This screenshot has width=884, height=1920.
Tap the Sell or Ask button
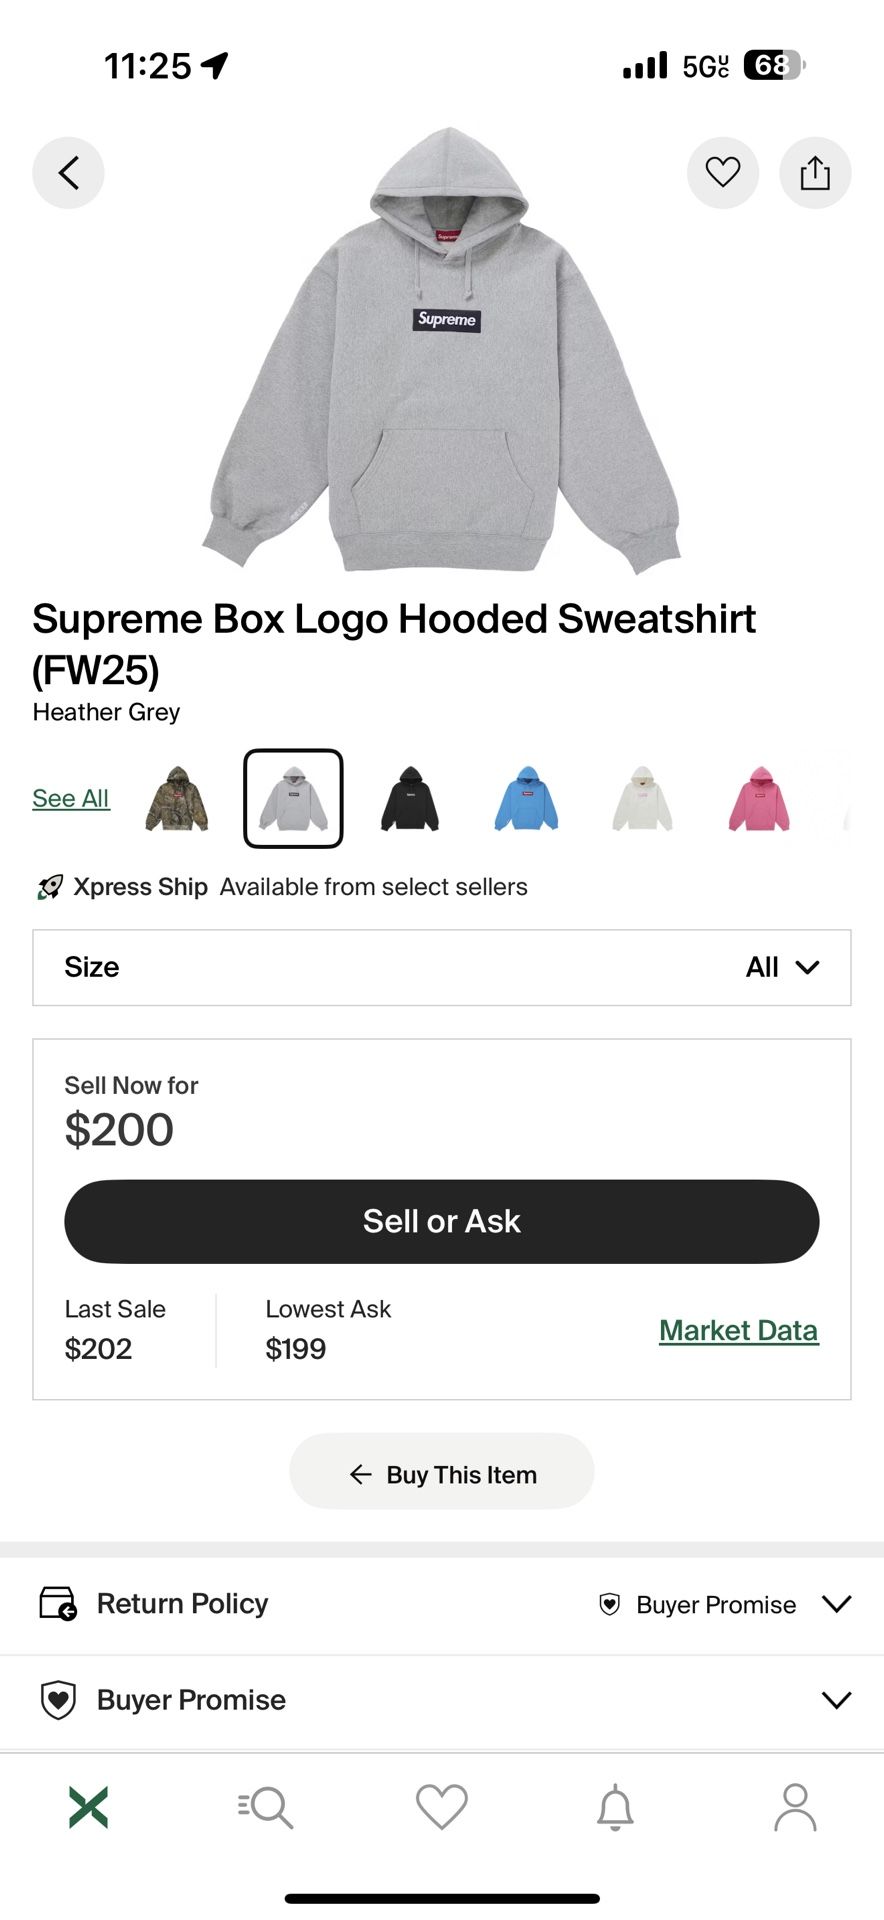[x=441, y=1220]
